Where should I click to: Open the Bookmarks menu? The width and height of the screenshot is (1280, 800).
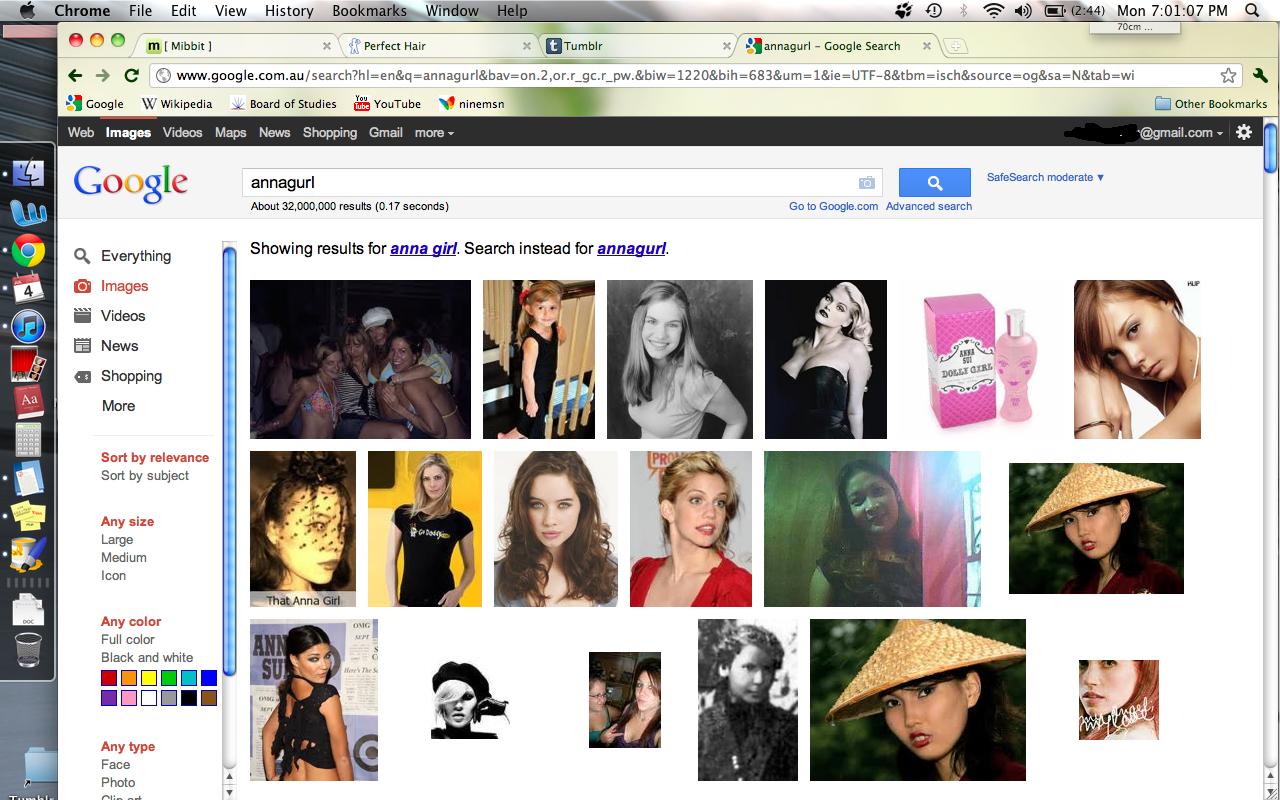click(x=369, y=11)
